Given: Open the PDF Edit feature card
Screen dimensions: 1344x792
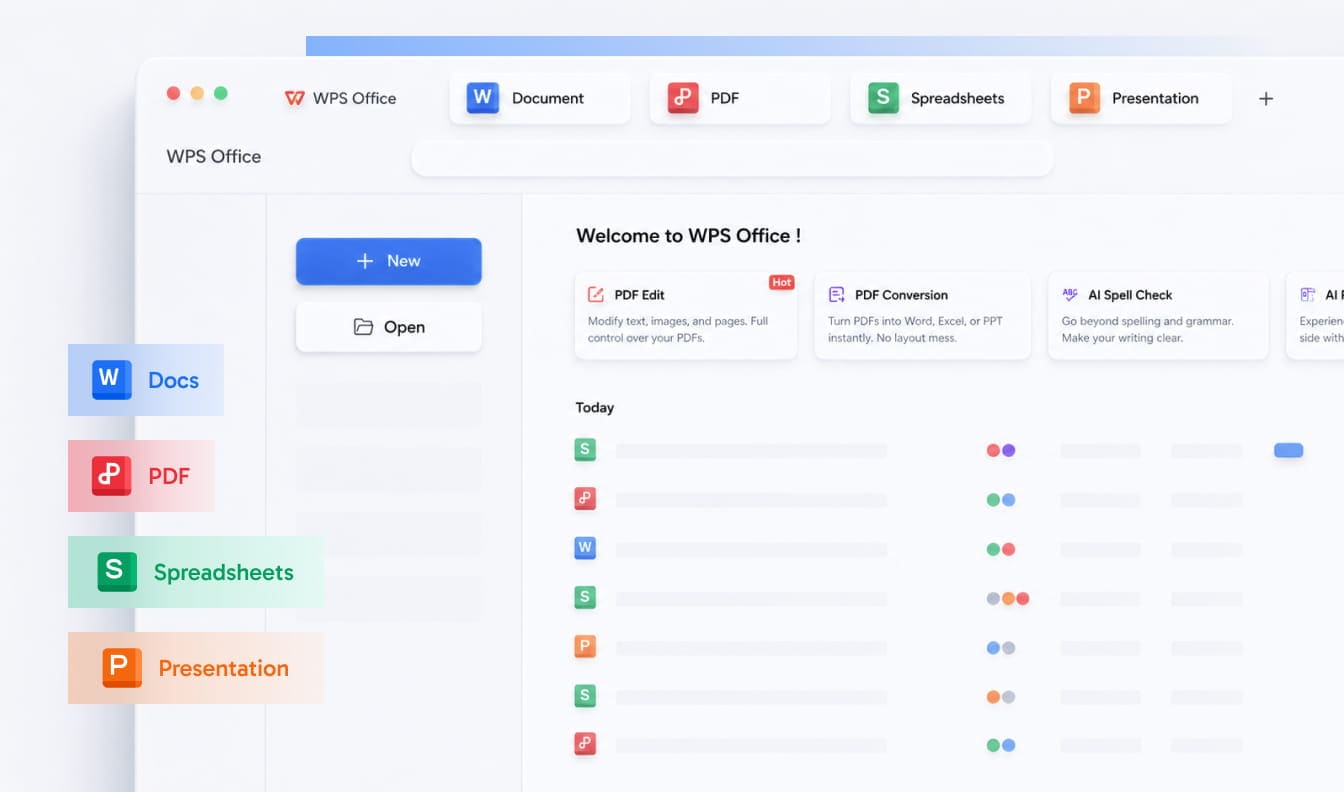Looking at the screenshot, I should pyautogui.click(x=686, y=315).
